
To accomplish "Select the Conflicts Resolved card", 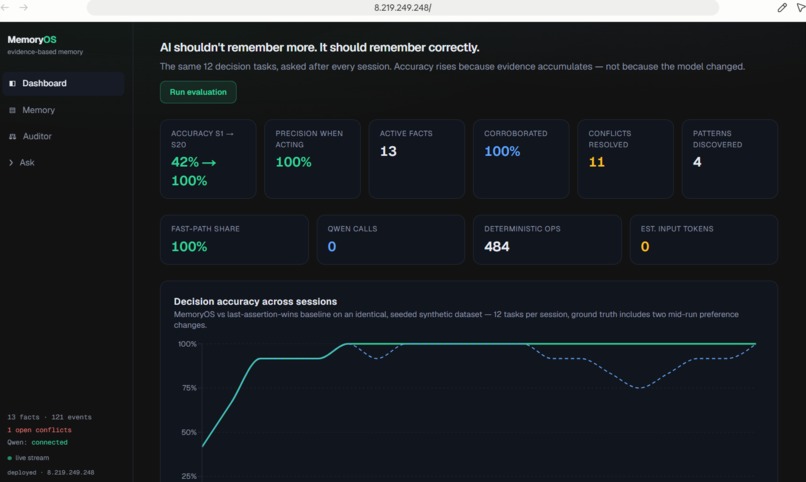I will [x=625, y=159].
